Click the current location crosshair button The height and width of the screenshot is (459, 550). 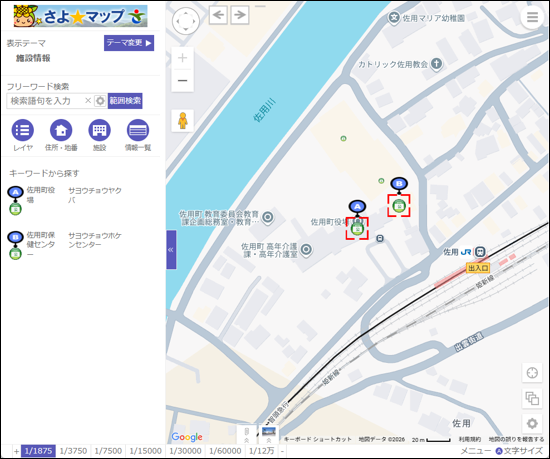point(532,373)
